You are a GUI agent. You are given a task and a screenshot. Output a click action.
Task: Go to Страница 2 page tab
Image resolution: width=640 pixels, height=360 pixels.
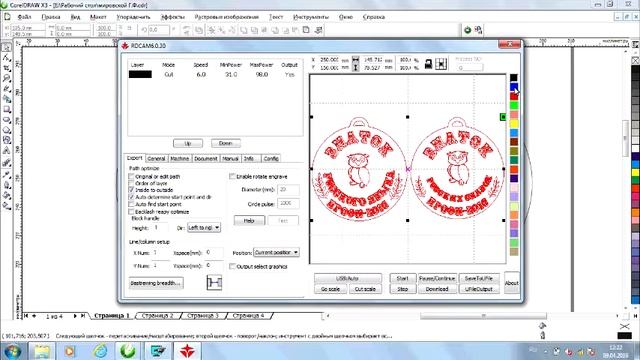pos(158,316)
